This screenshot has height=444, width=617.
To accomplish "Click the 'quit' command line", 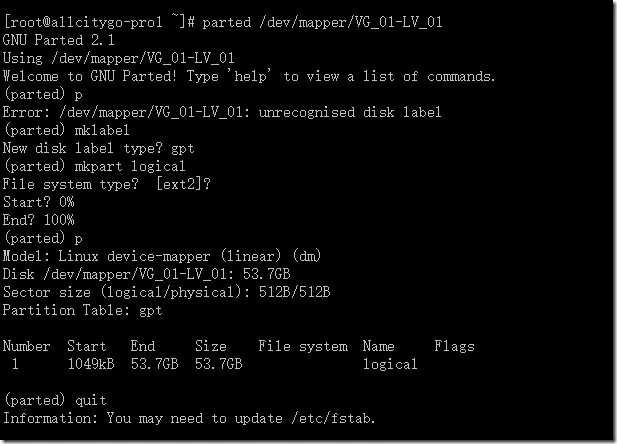I will (55, 400).
